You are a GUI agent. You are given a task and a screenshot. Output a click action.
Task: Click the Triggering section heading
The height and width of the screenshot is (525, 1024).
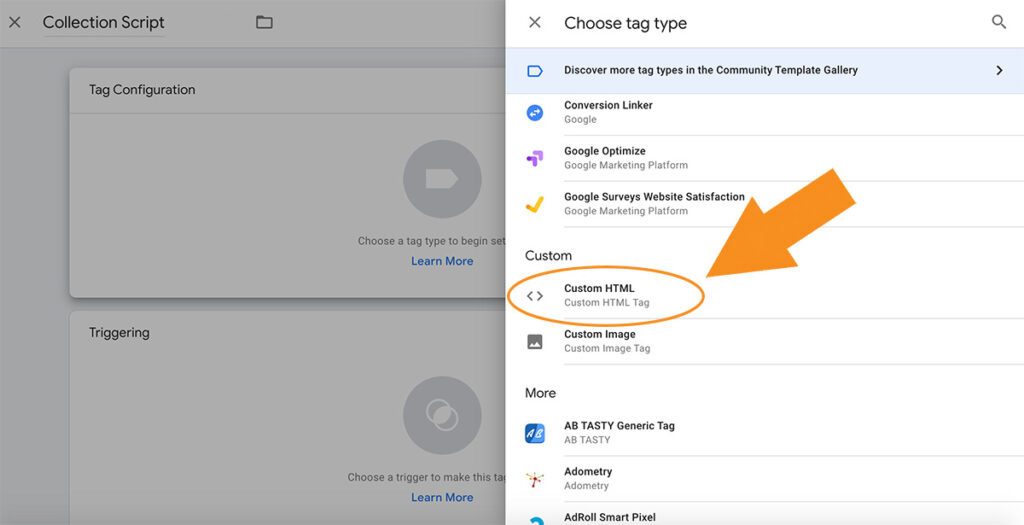pos(119,333)
